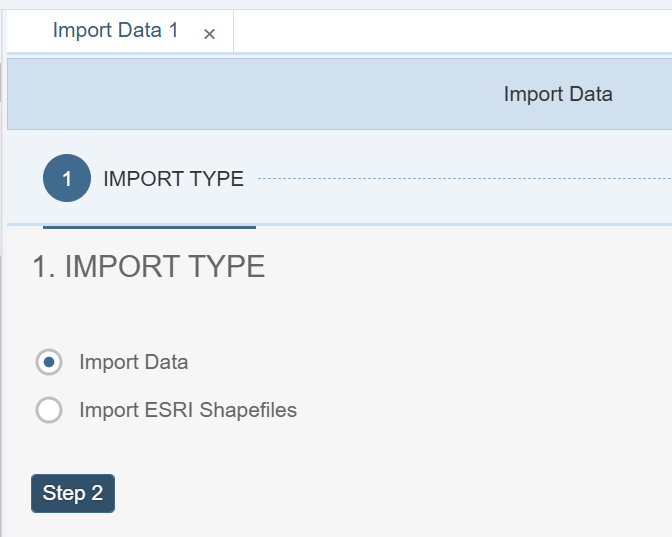This screenshot has width=672, height=537.
Task: Click the Import ESRI Shapefiles label text
Action: [x=187, y=410]
